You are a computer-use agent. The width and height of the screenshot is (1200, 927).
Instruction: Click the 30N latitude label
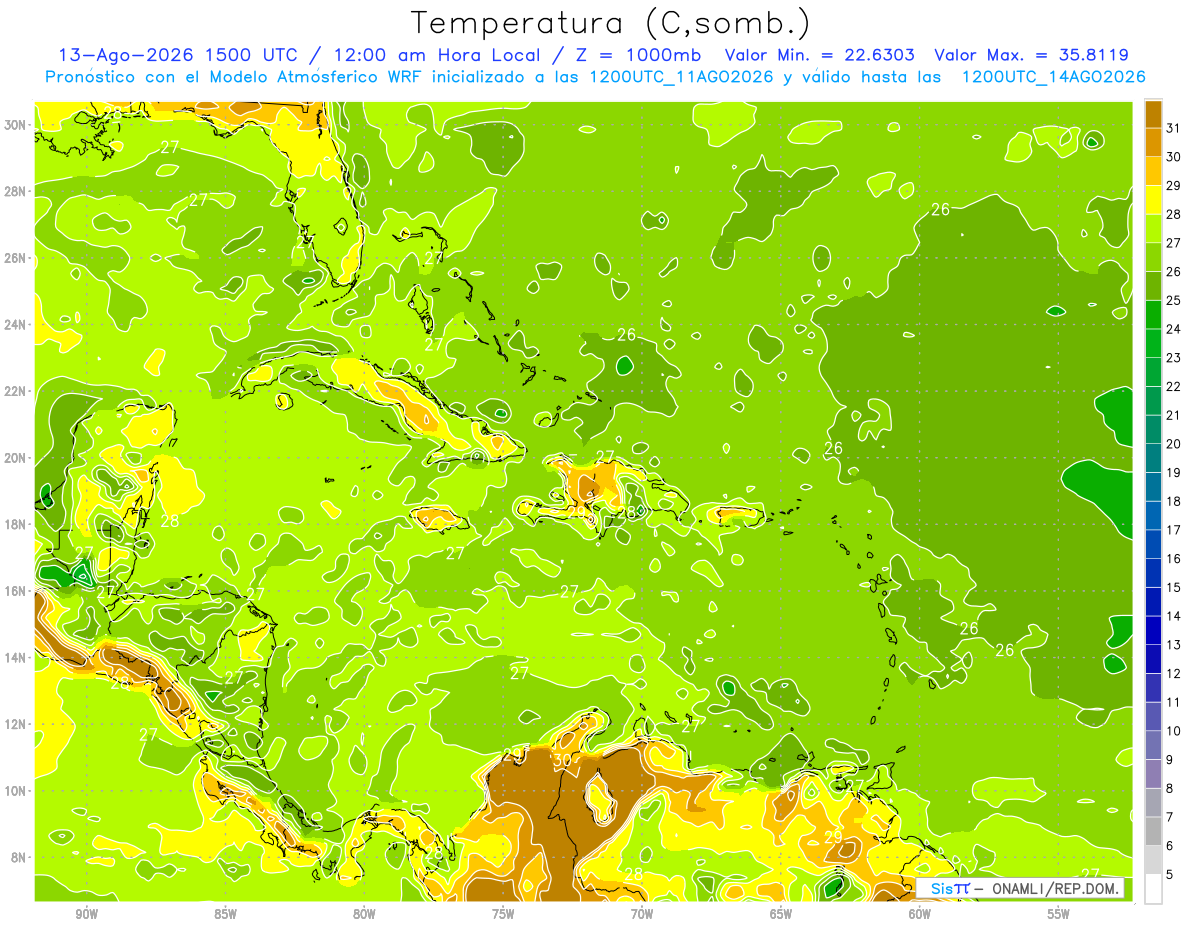(17, 124)
